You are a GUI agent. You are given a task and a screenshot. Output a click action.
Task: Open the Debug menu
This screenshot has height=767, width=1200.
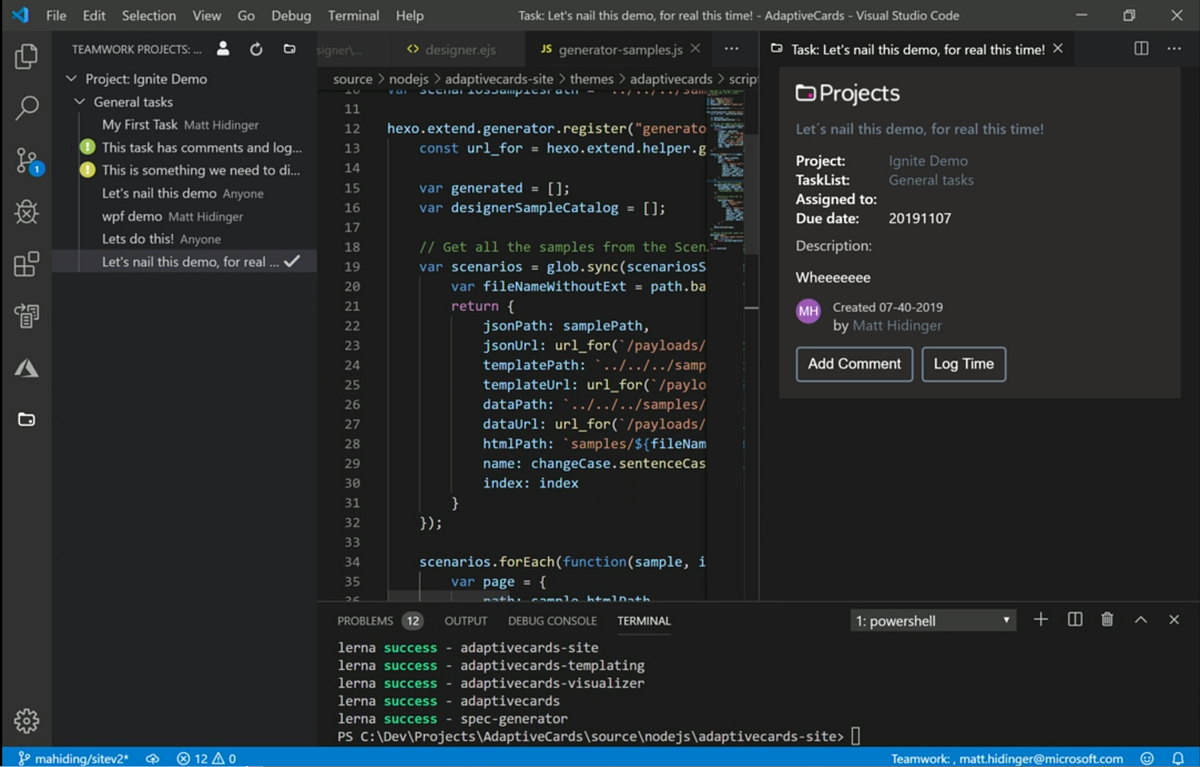coord(291,15)
